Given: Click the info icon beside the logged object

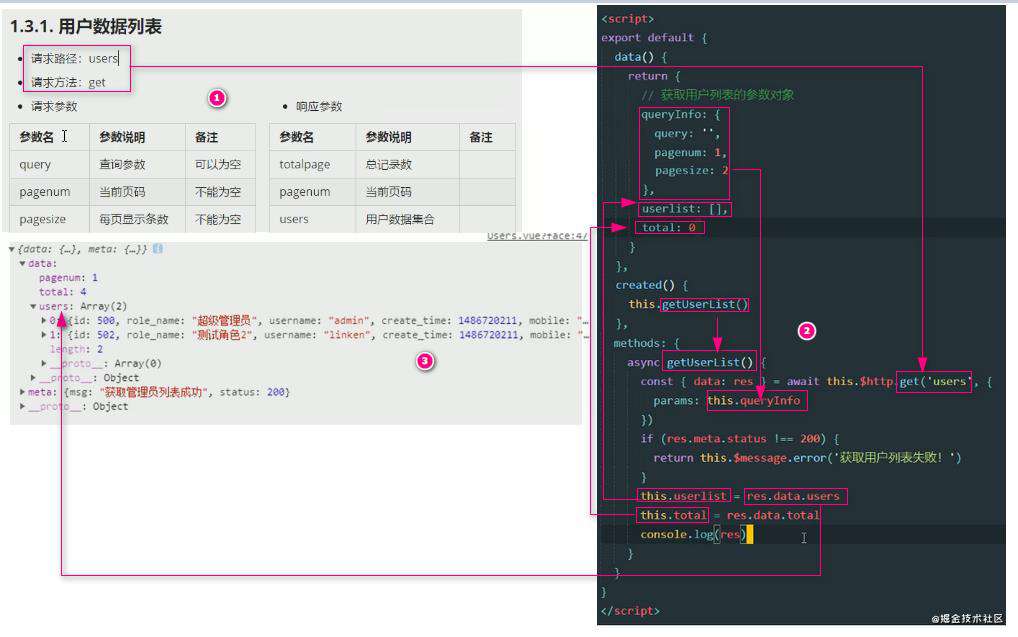Looking at the screenshot, I should pyautogui.click(x=158, y=249).
